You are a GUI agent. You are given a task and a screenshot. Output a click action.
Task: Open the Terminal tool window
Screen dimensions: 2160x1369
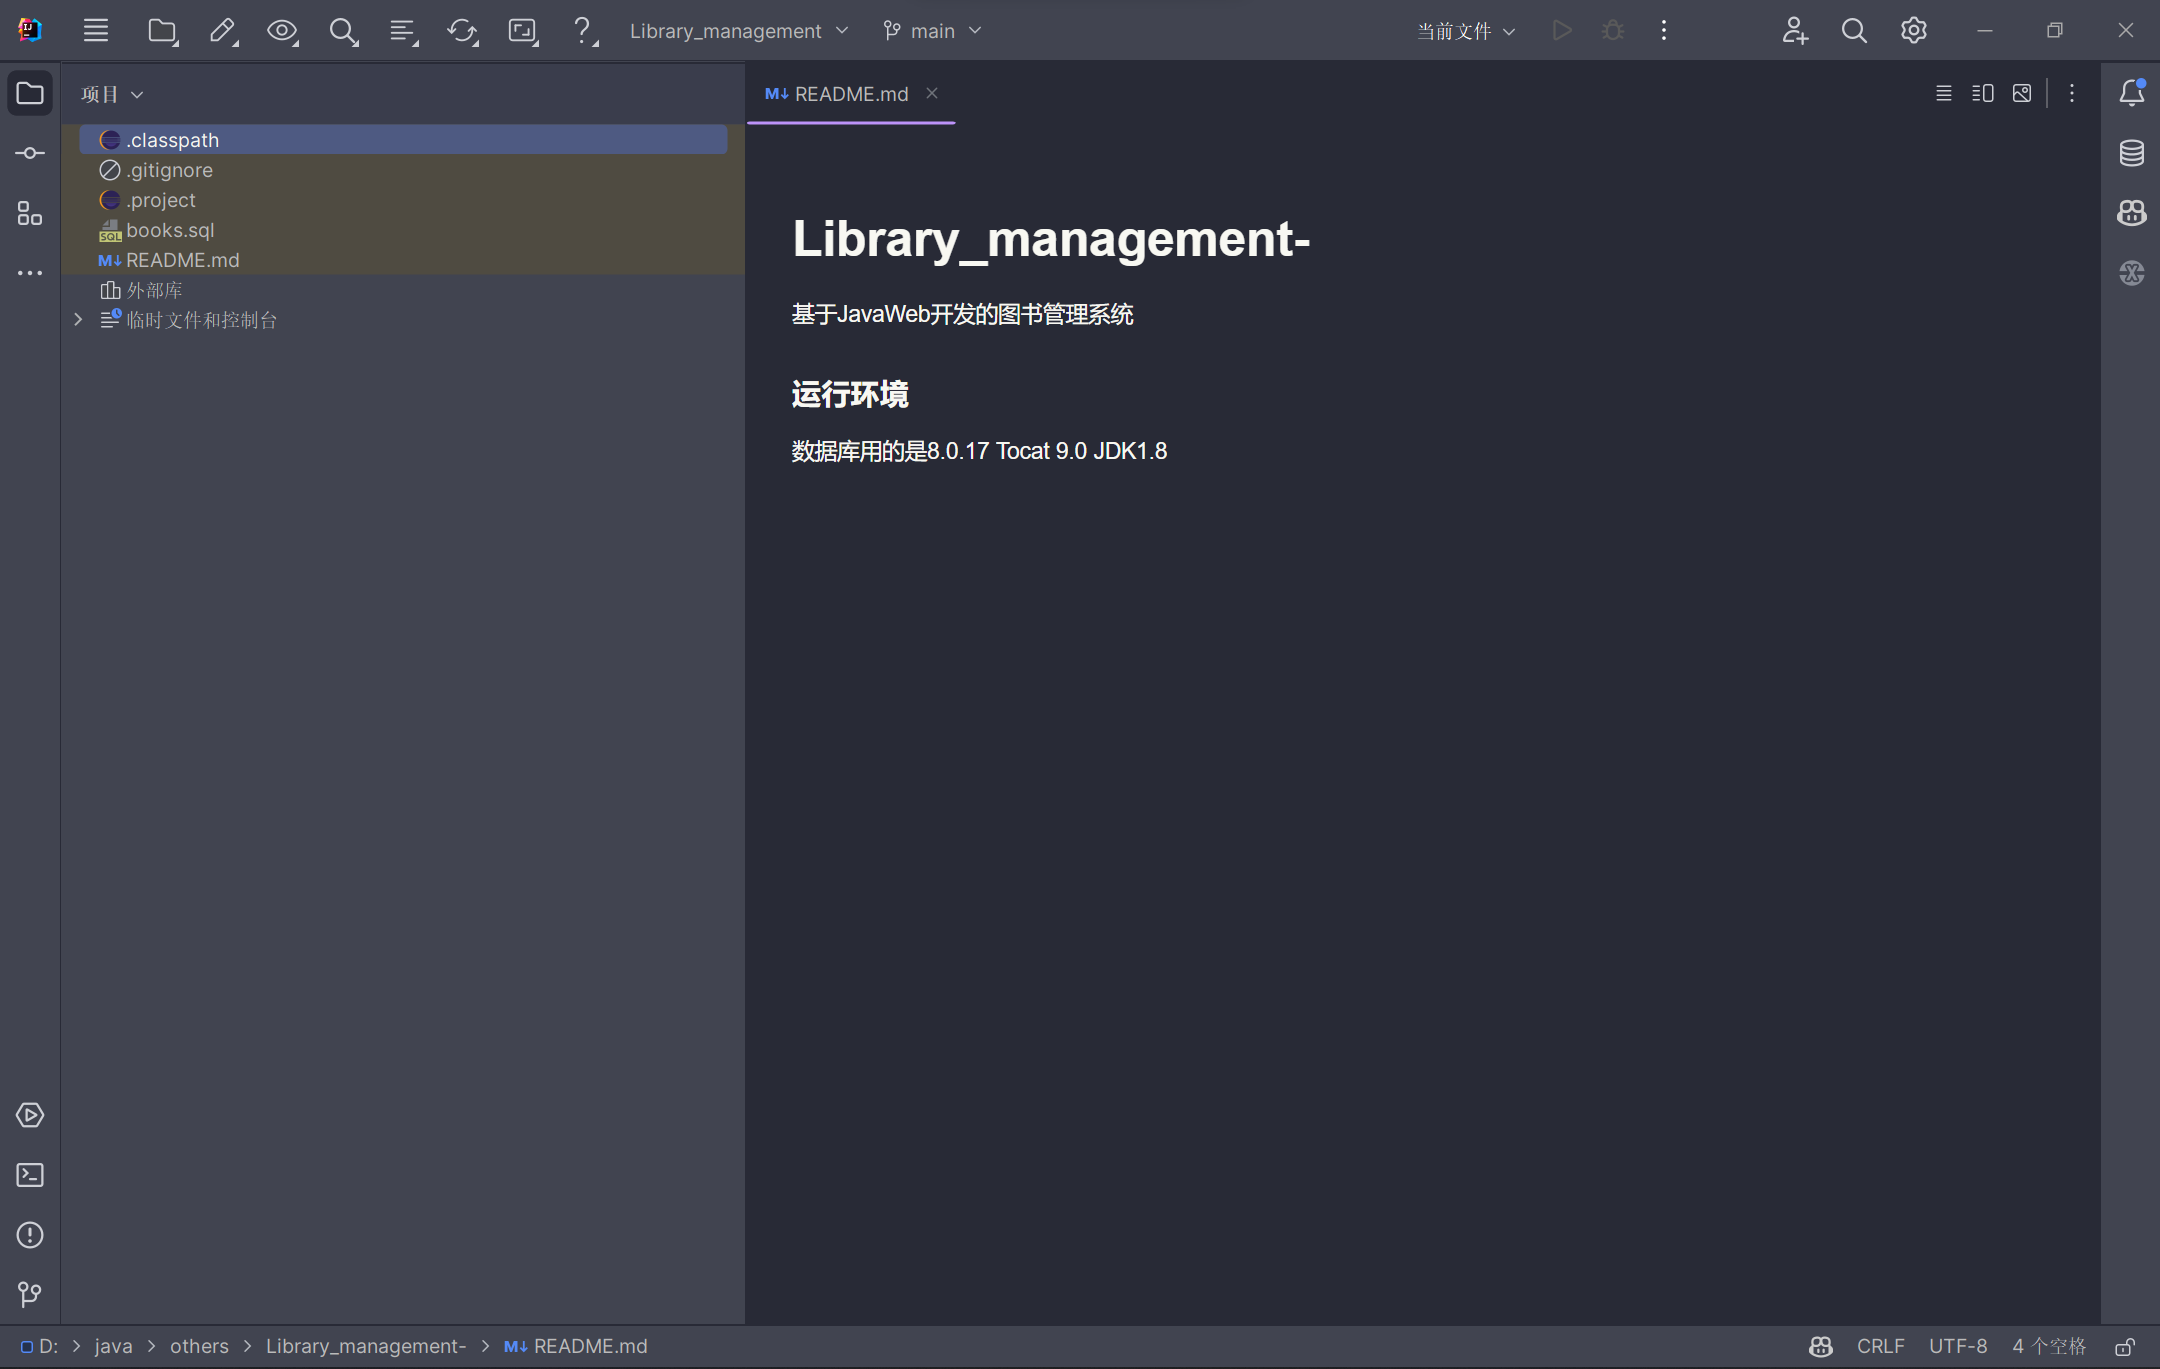click(x=30, y=1175)
